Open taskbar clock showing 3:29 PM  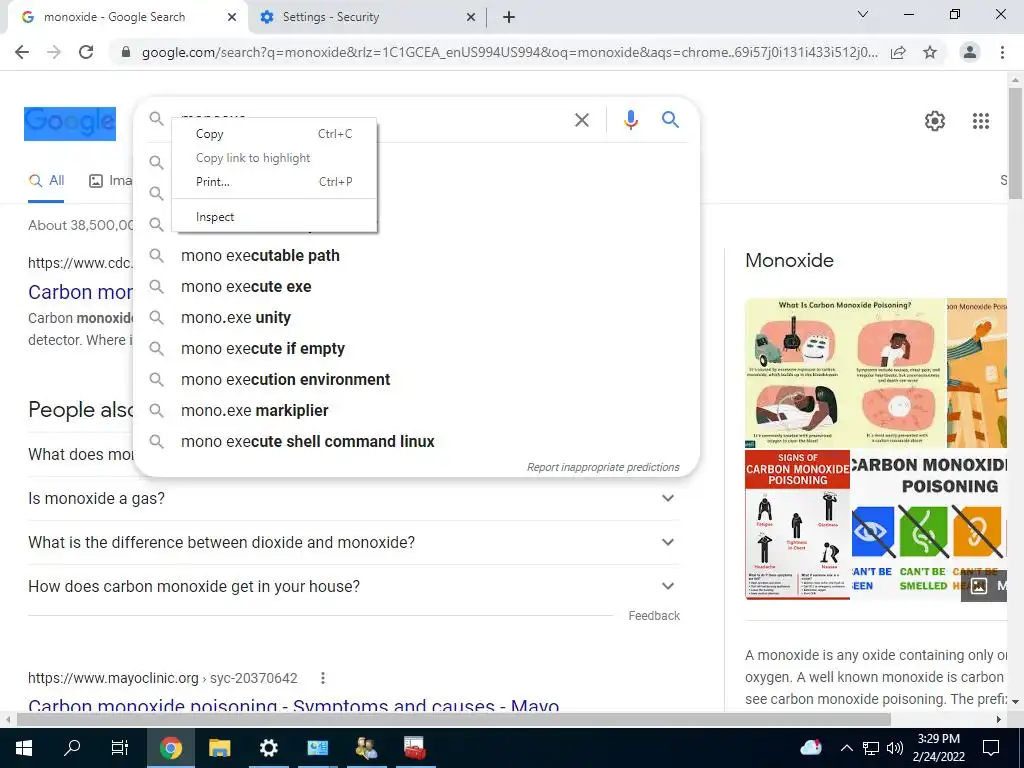(938, 748)
